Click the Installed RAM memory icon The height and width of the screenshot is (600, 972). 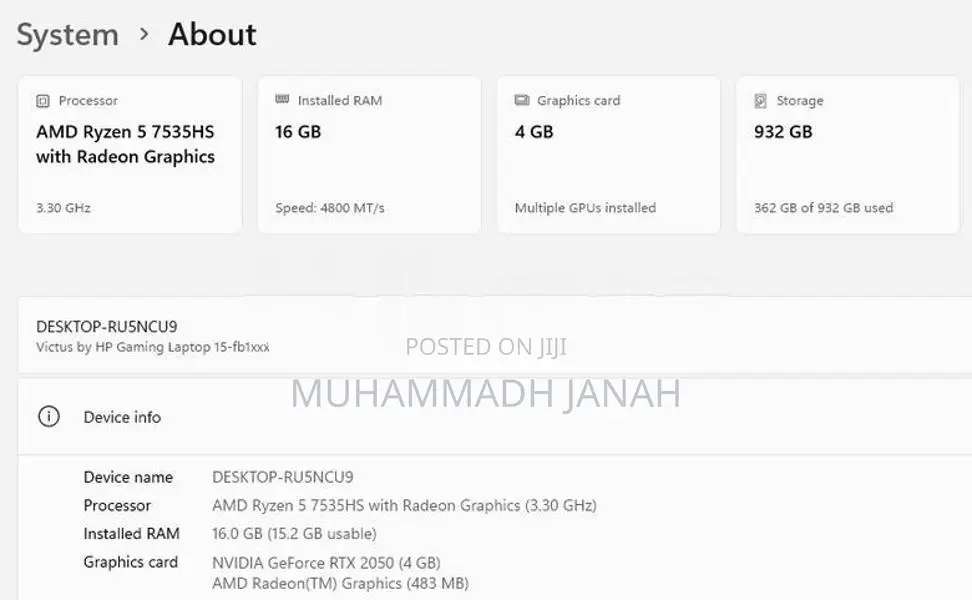282,100
